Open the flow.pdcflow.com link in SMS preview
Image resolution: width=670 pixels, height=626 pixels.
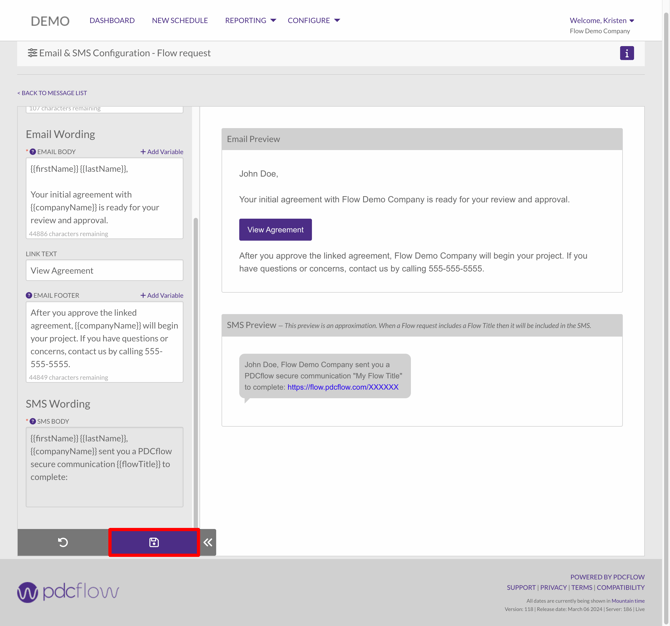(343, 387)
